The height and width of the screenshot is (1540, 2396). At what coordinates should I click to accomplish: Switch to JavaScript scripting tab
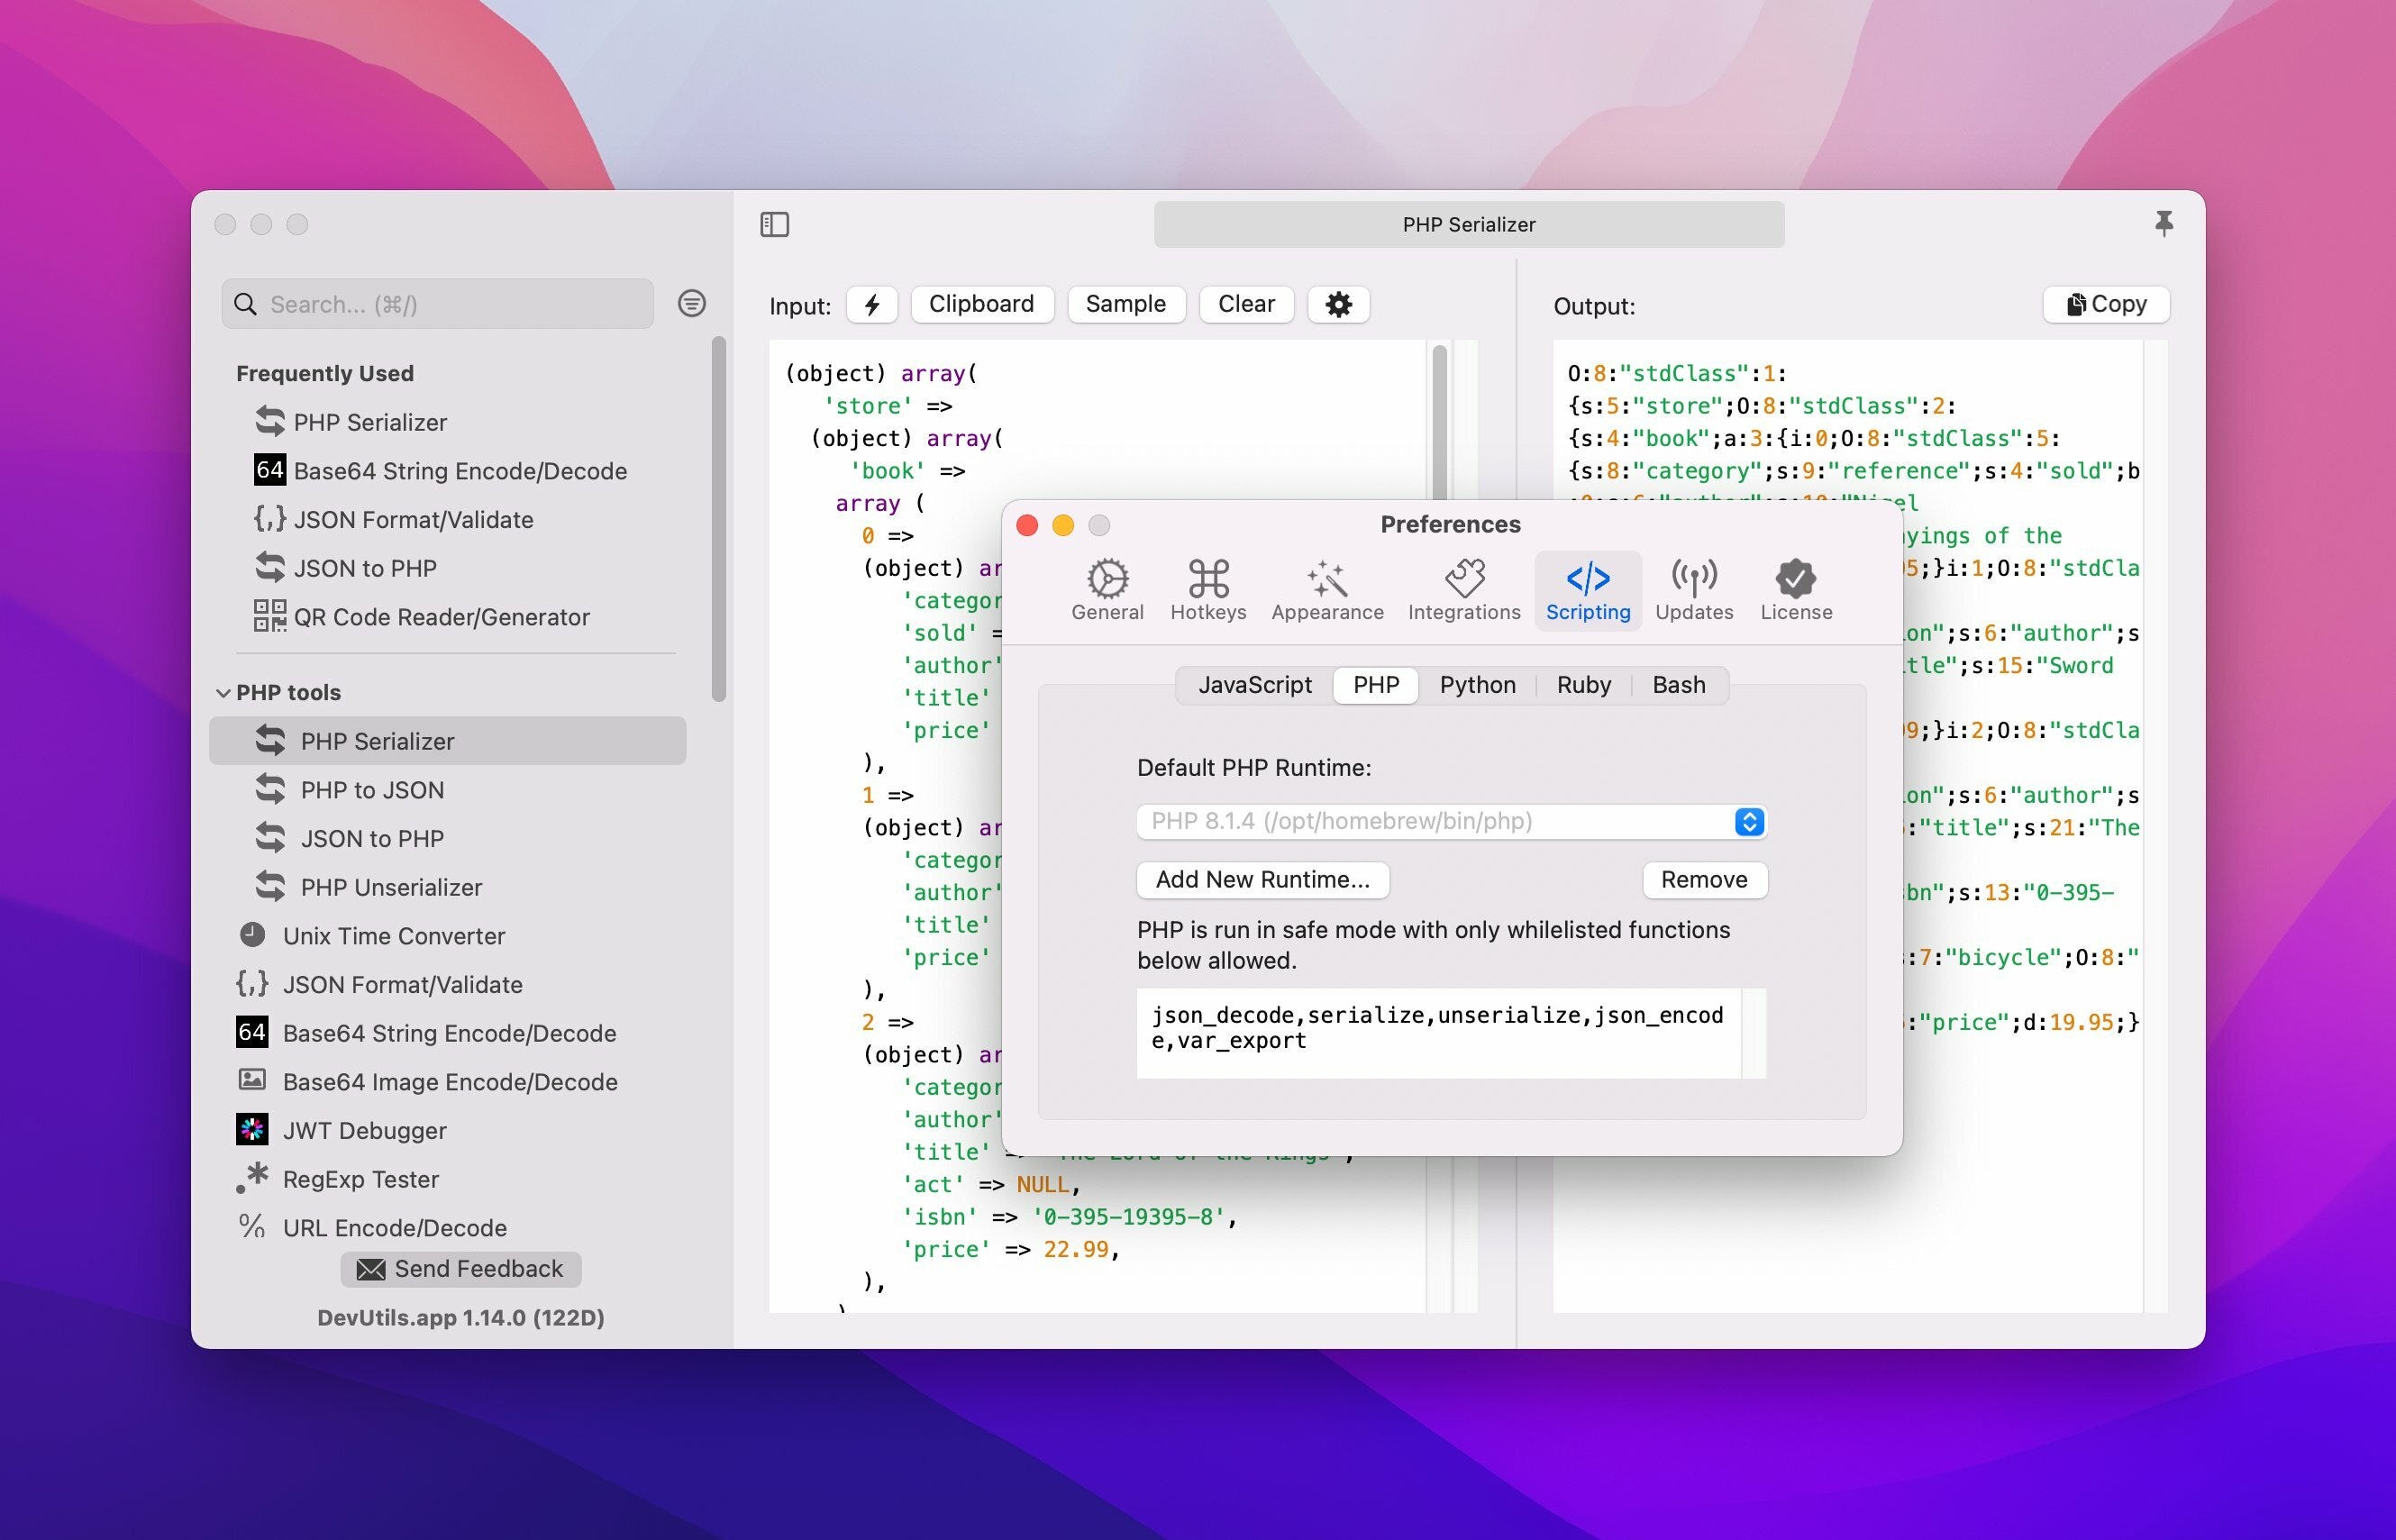click(x=1255, y=685)
